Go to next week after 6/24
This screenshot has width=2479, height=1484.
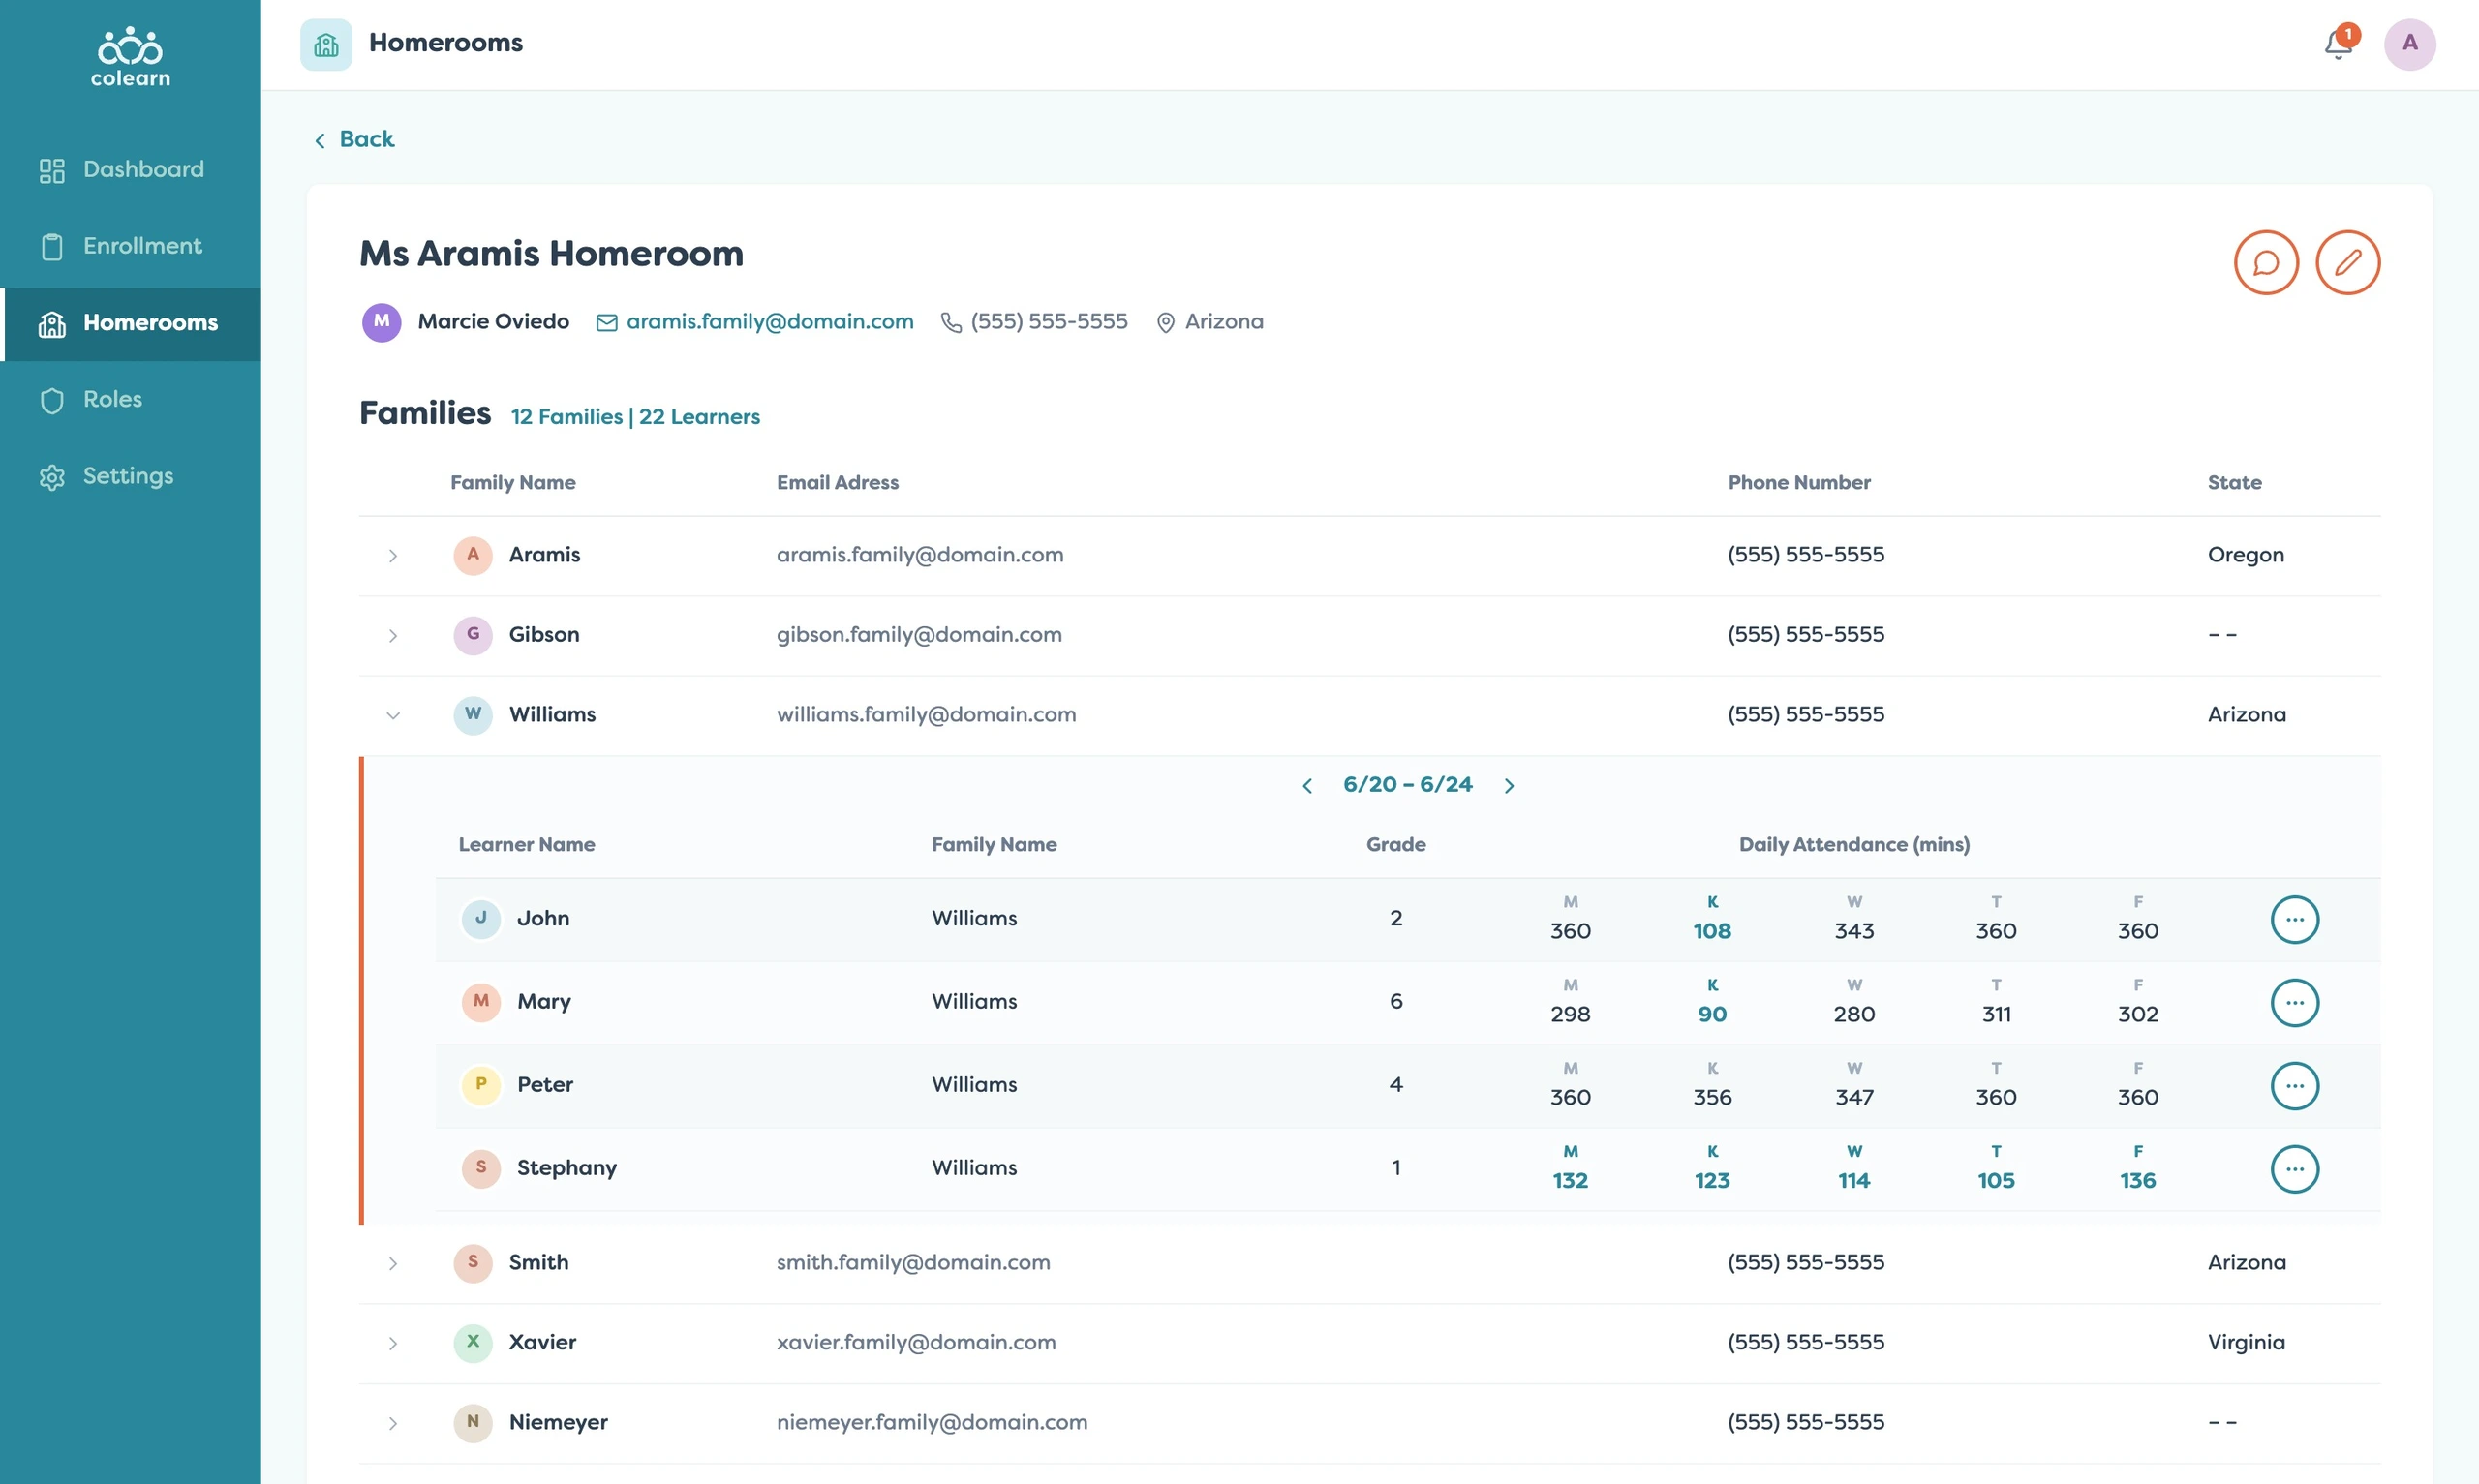tap(1509, 786)
